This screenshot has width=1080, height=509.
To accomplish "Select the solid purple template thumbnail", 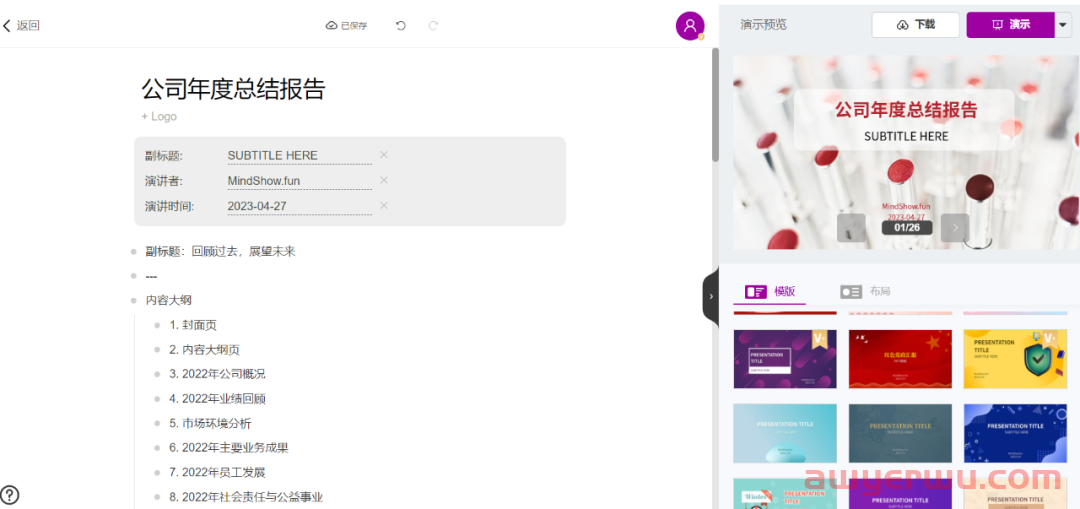I will click(x=900, y=494).
